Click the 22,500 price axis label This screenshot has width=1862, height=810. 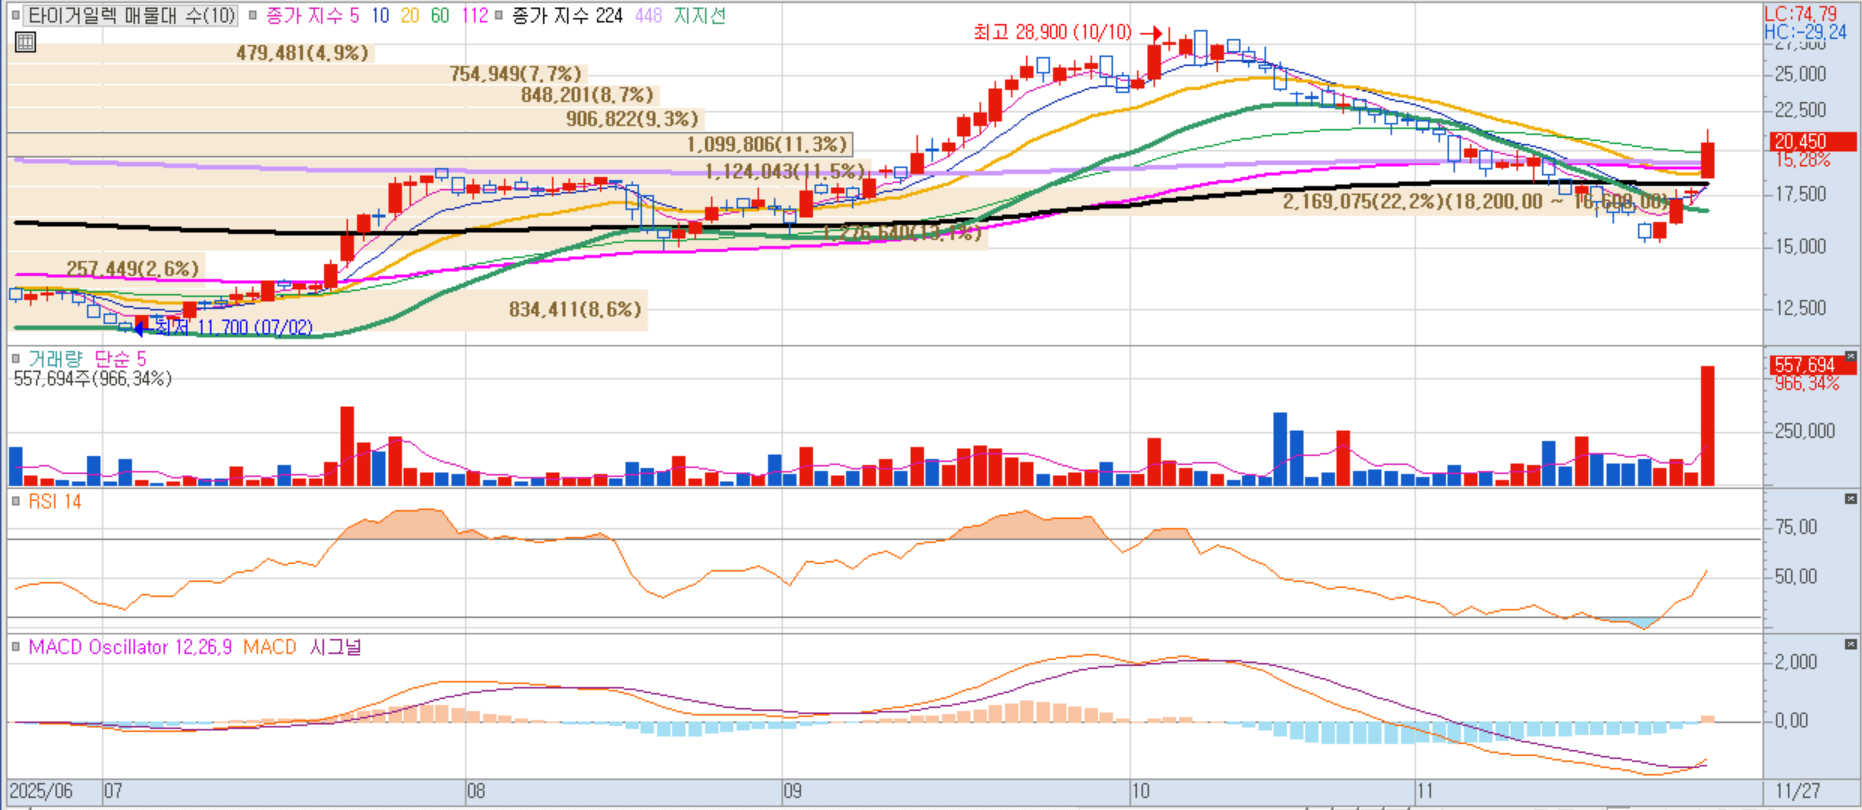click(x=1801, y=110)
